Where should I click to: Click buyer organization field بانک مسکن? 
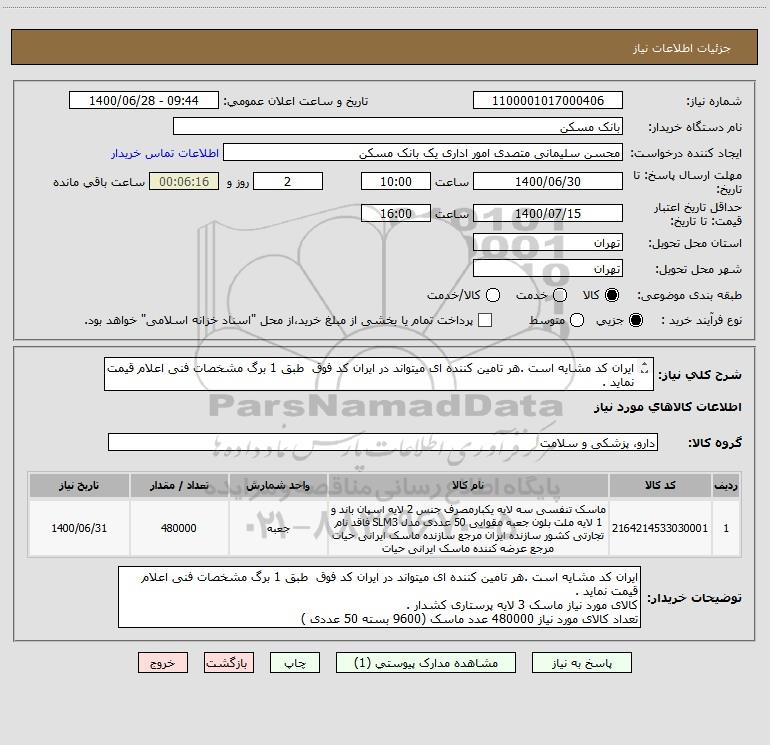point(398,127)
